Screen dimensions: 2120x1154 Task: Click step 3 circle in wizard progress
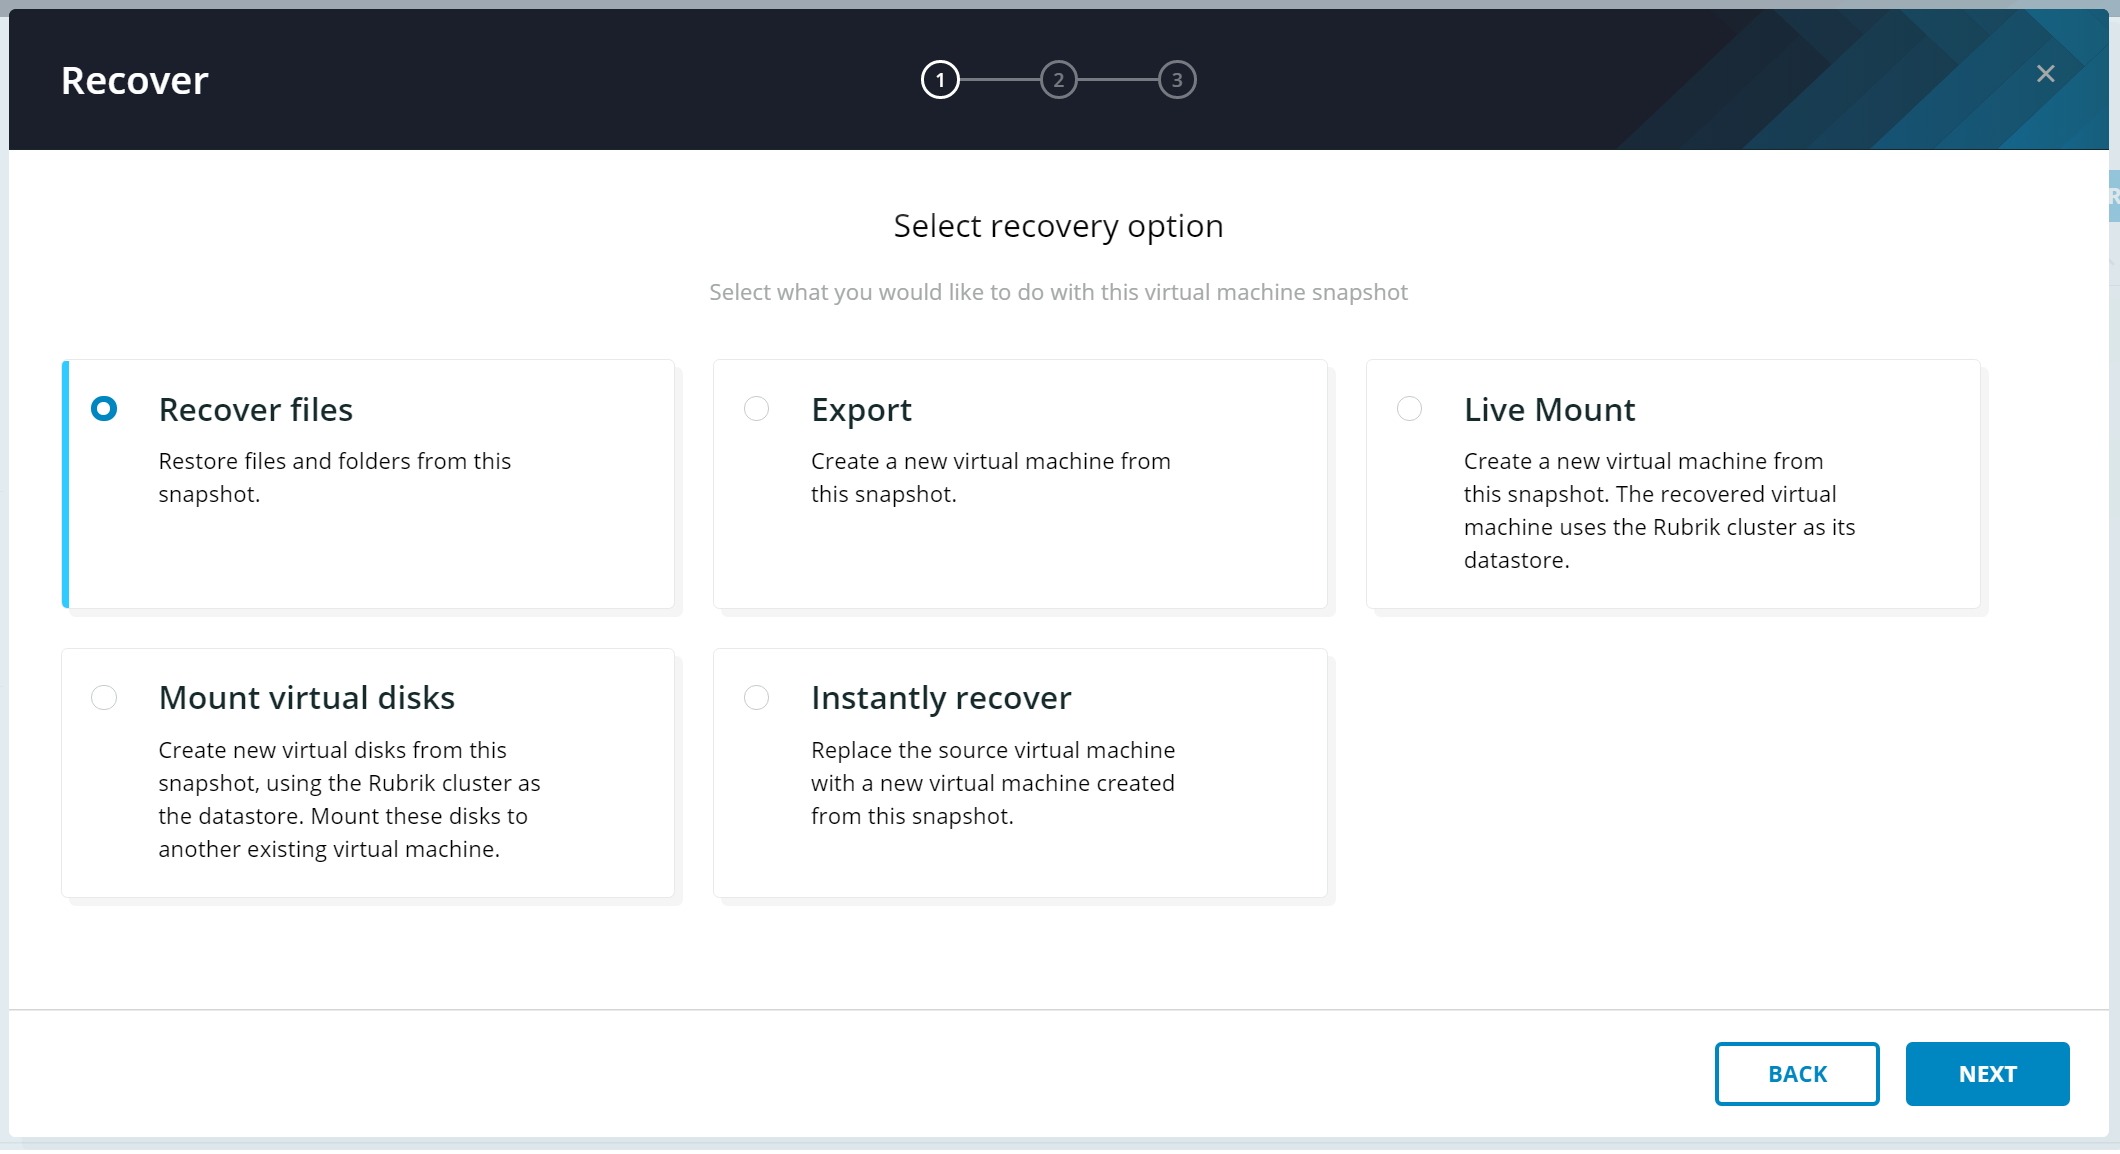(x=1177, y=80)
